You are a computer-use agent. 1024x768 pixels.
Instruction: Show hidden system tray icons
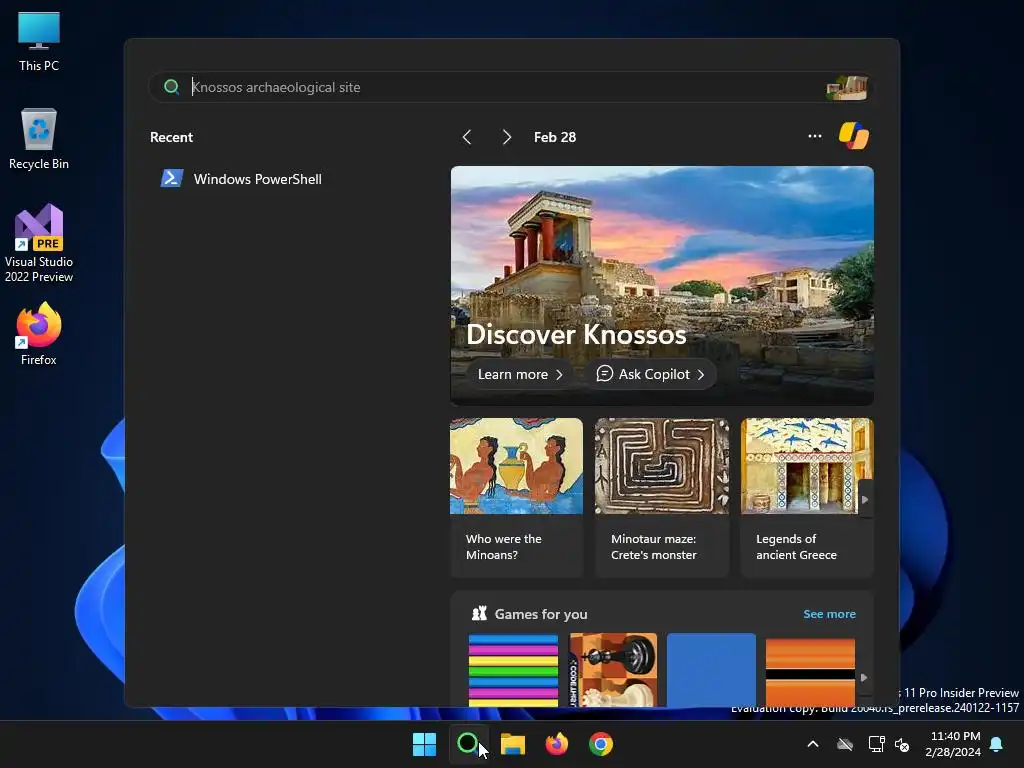pos(813,744)
